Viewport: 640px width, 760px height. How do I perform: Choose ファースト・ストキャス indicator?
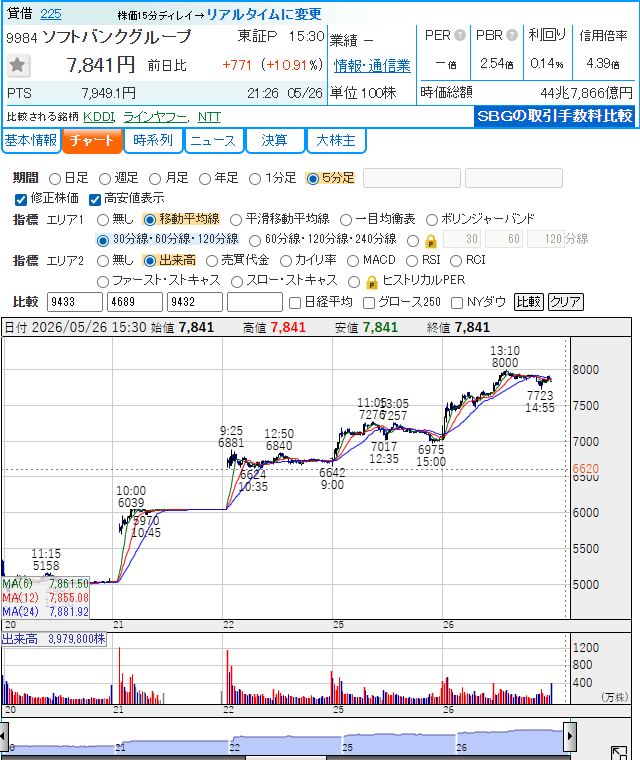pyautogui.click(x=103, y=282)
